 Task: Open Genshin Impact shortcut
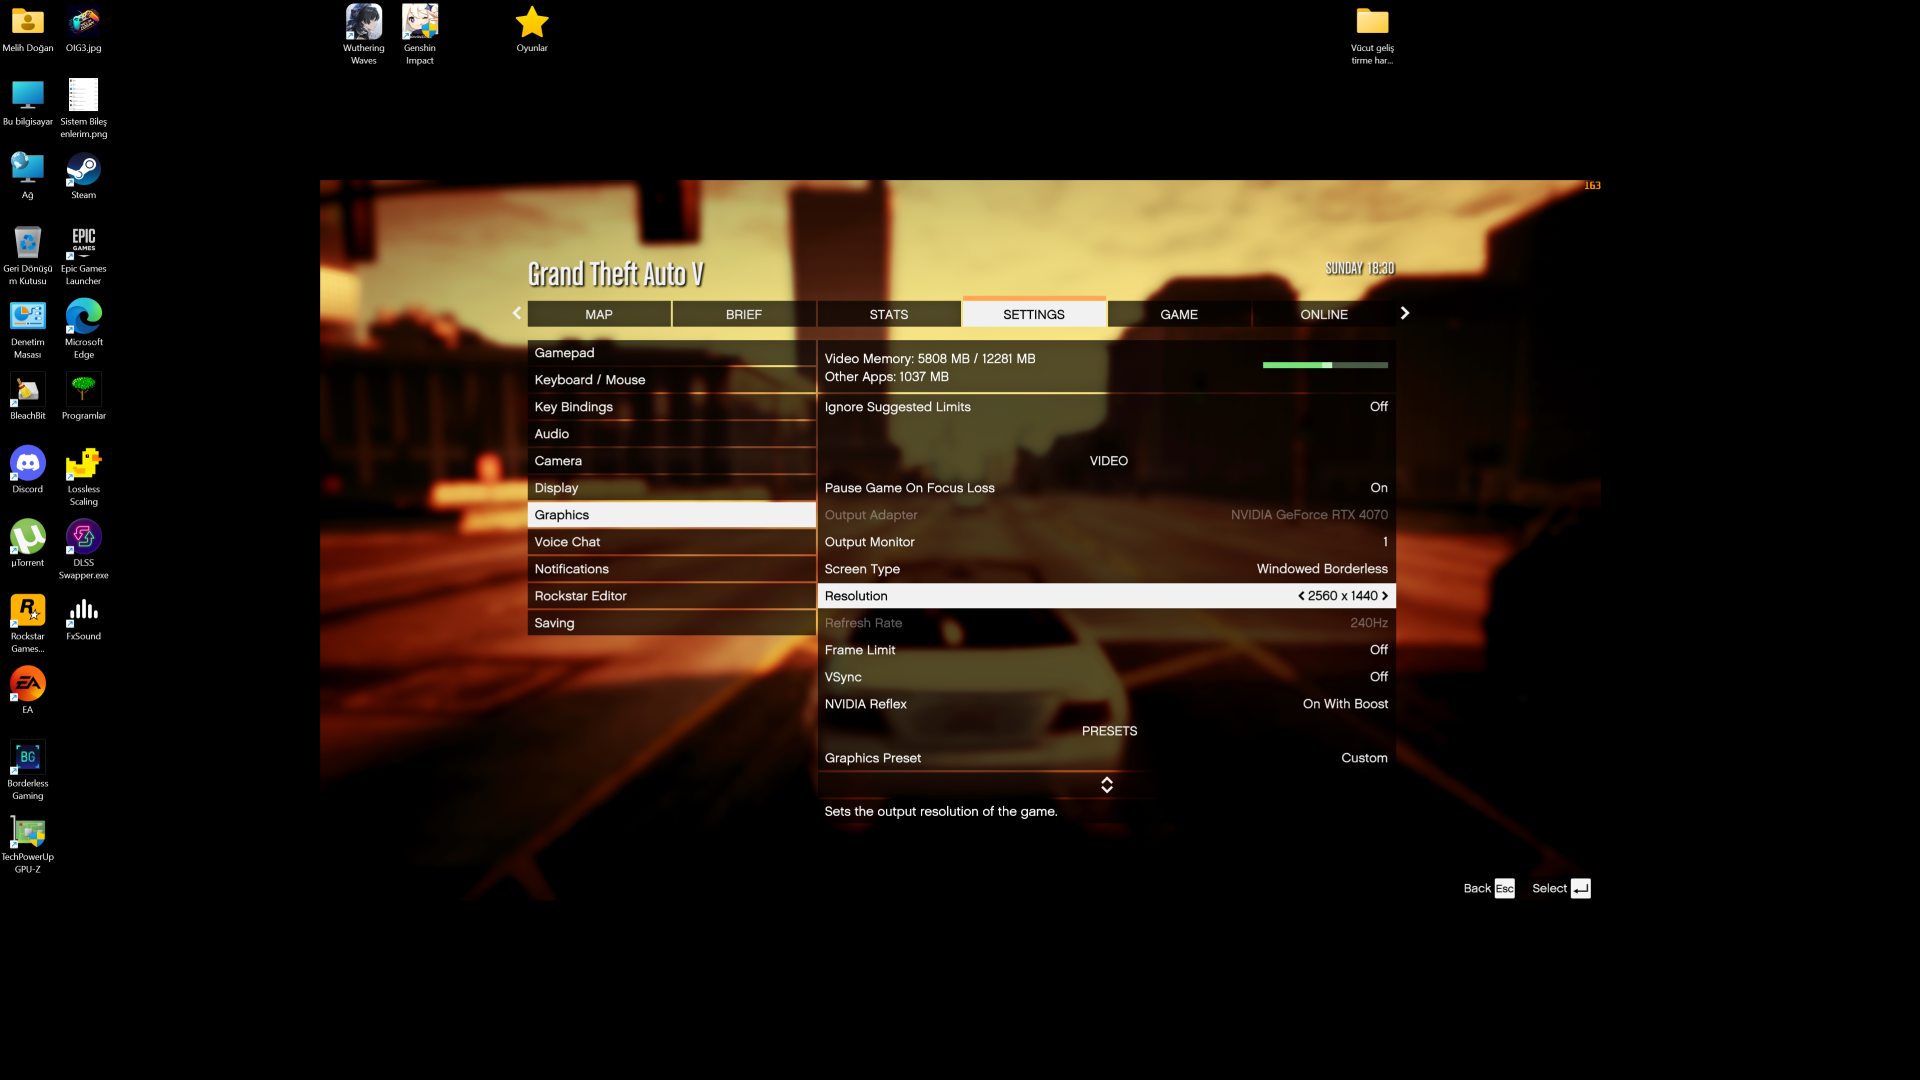419,23
